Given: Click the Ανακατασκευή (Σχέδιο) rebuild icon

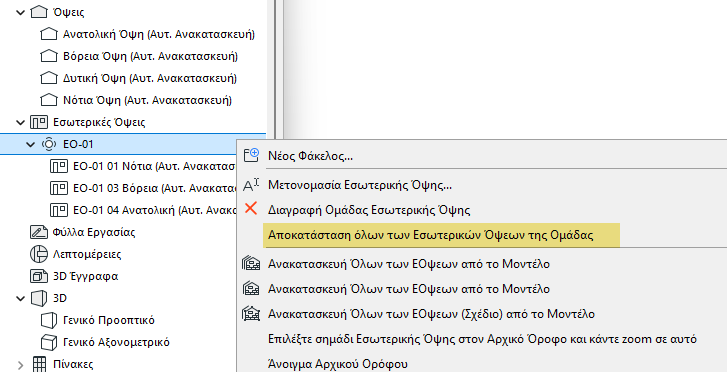Looking at the screenshot, I should (250, 314).
